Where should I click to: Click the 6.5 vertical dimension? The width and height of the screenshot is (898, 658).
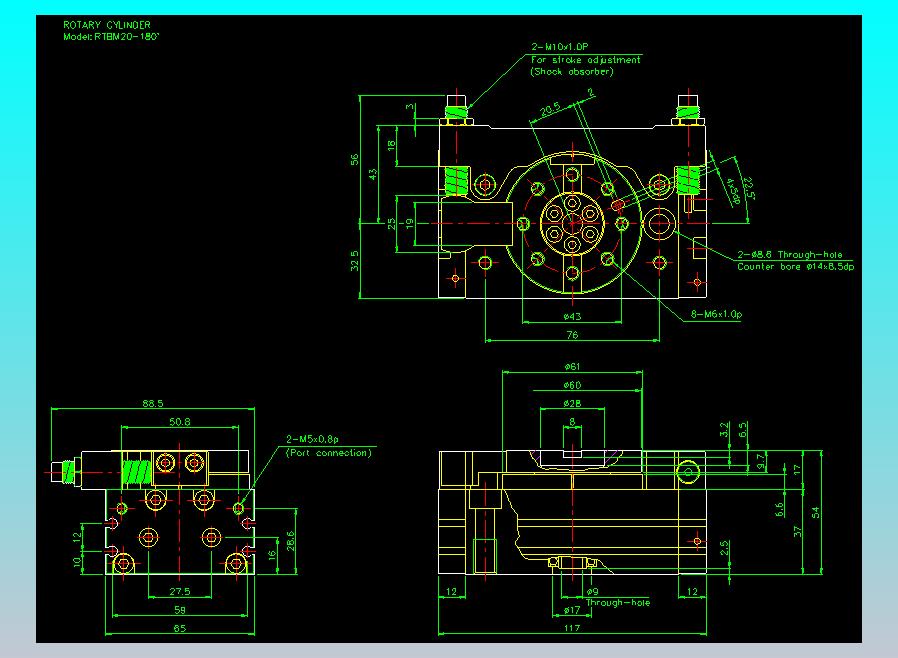pos(743,430)
